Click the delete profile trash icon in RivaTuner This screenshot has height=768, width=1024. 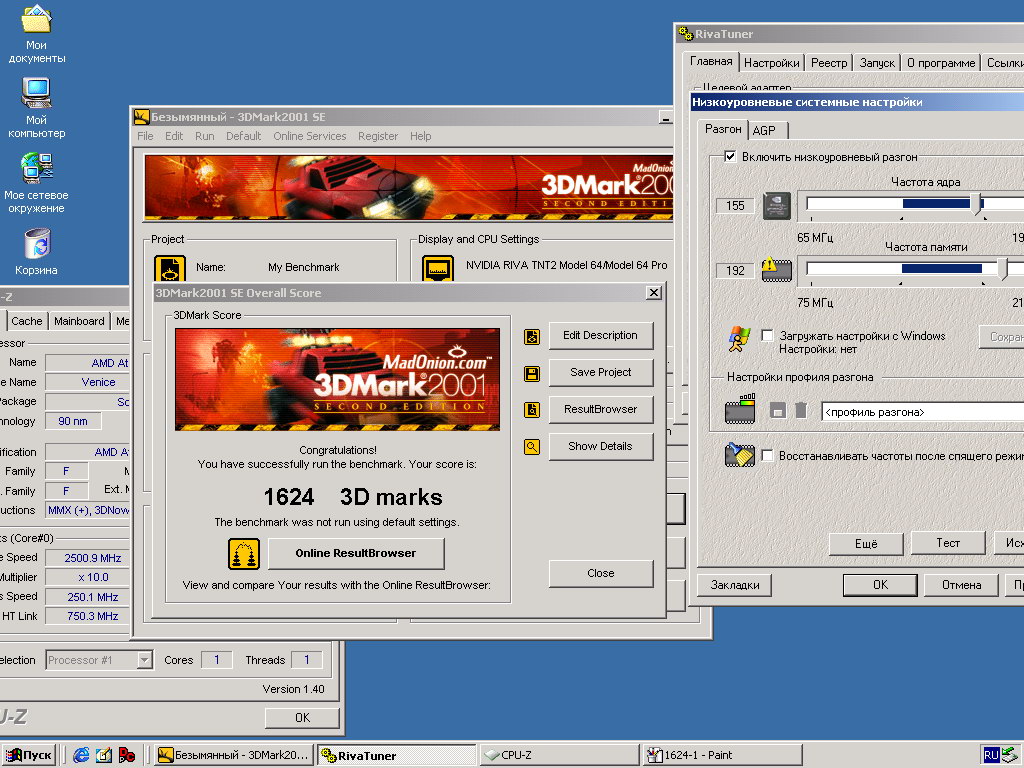(x=801, y=410)
